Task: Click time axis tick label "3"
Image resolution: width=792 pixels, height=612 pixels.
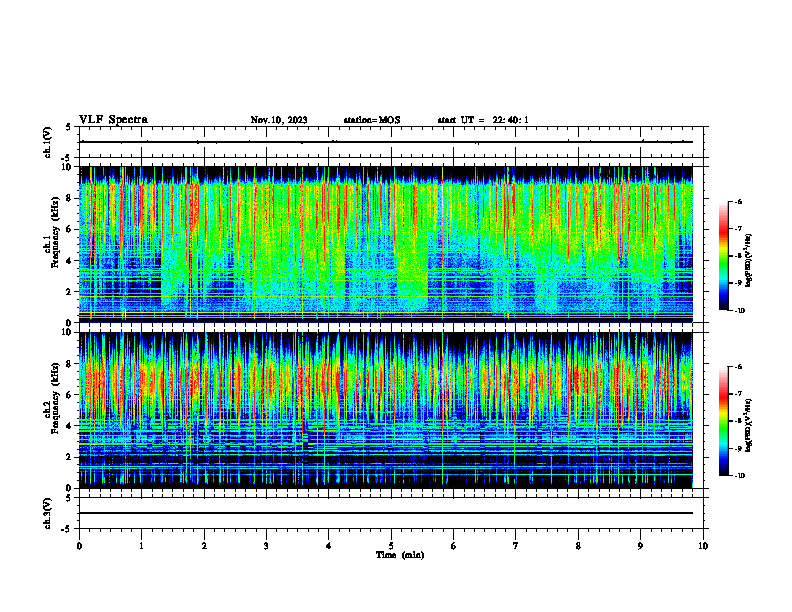Action: pos(266,546)
